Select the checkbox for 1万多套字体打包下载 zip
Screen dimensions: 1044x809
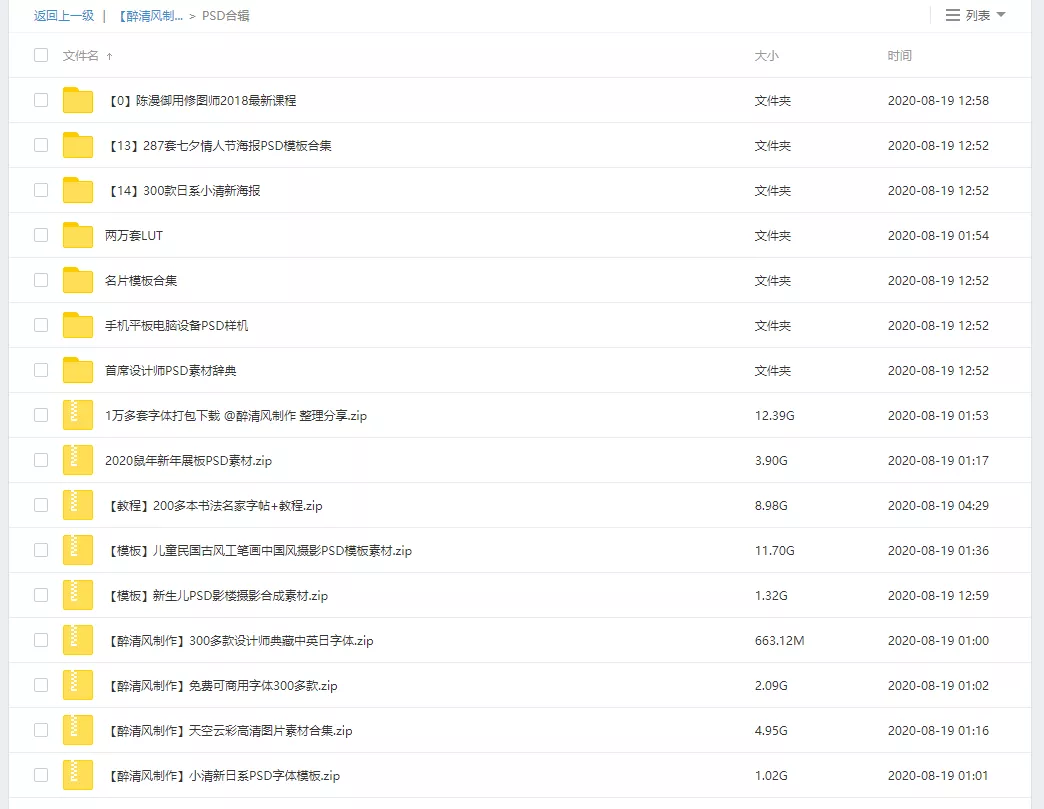[41, 415]
